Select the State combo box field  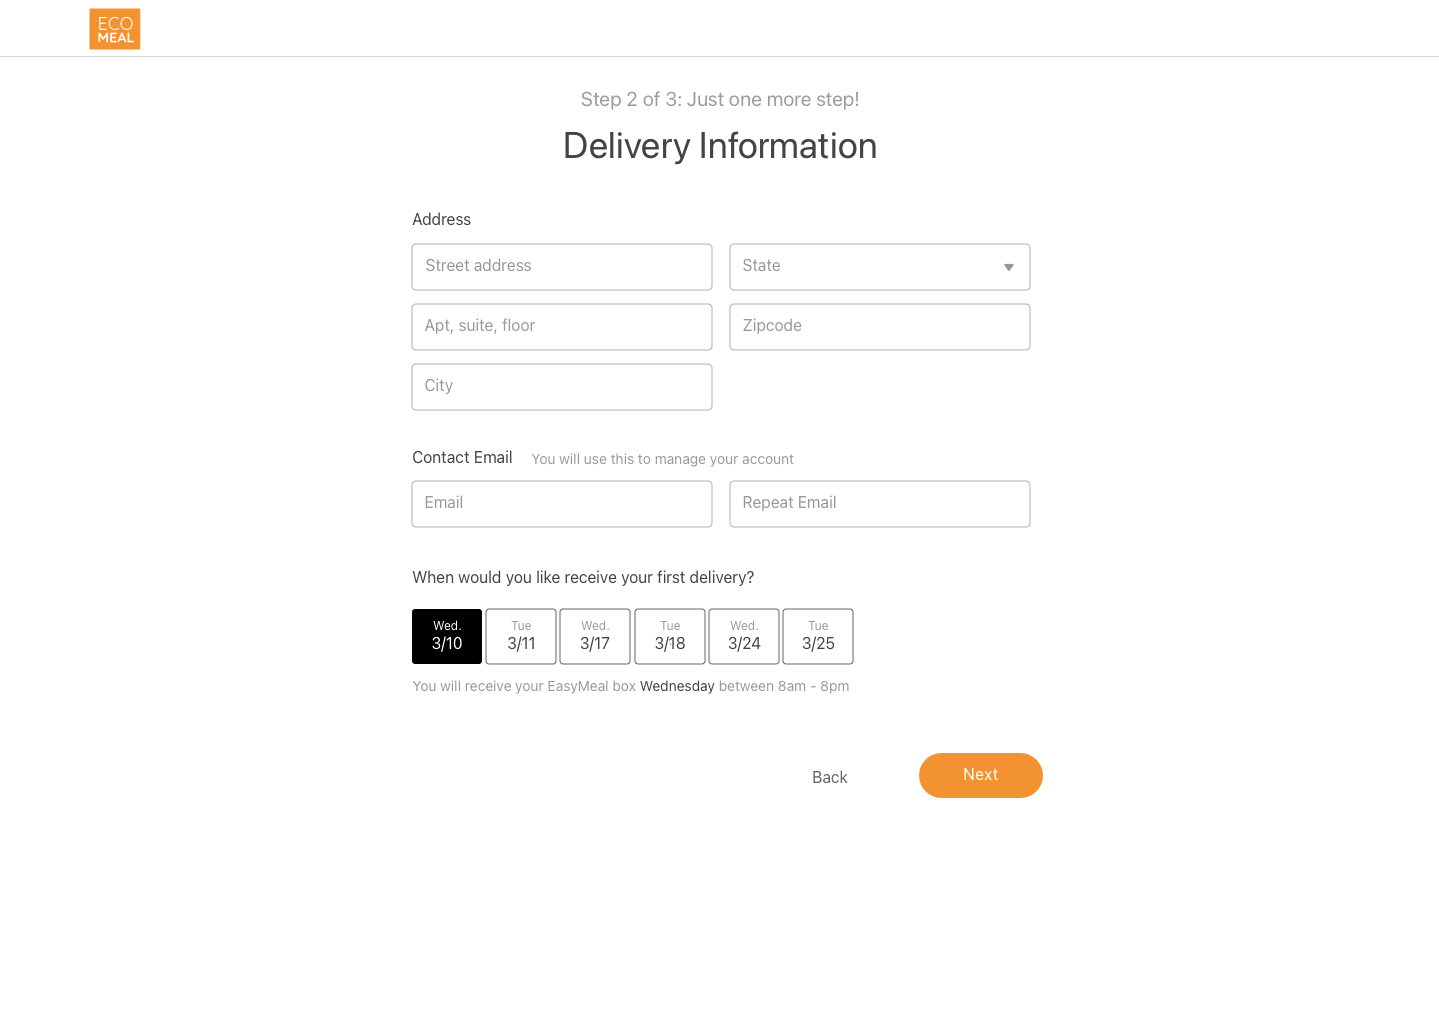pyautogui.click(x=880, y=267)
